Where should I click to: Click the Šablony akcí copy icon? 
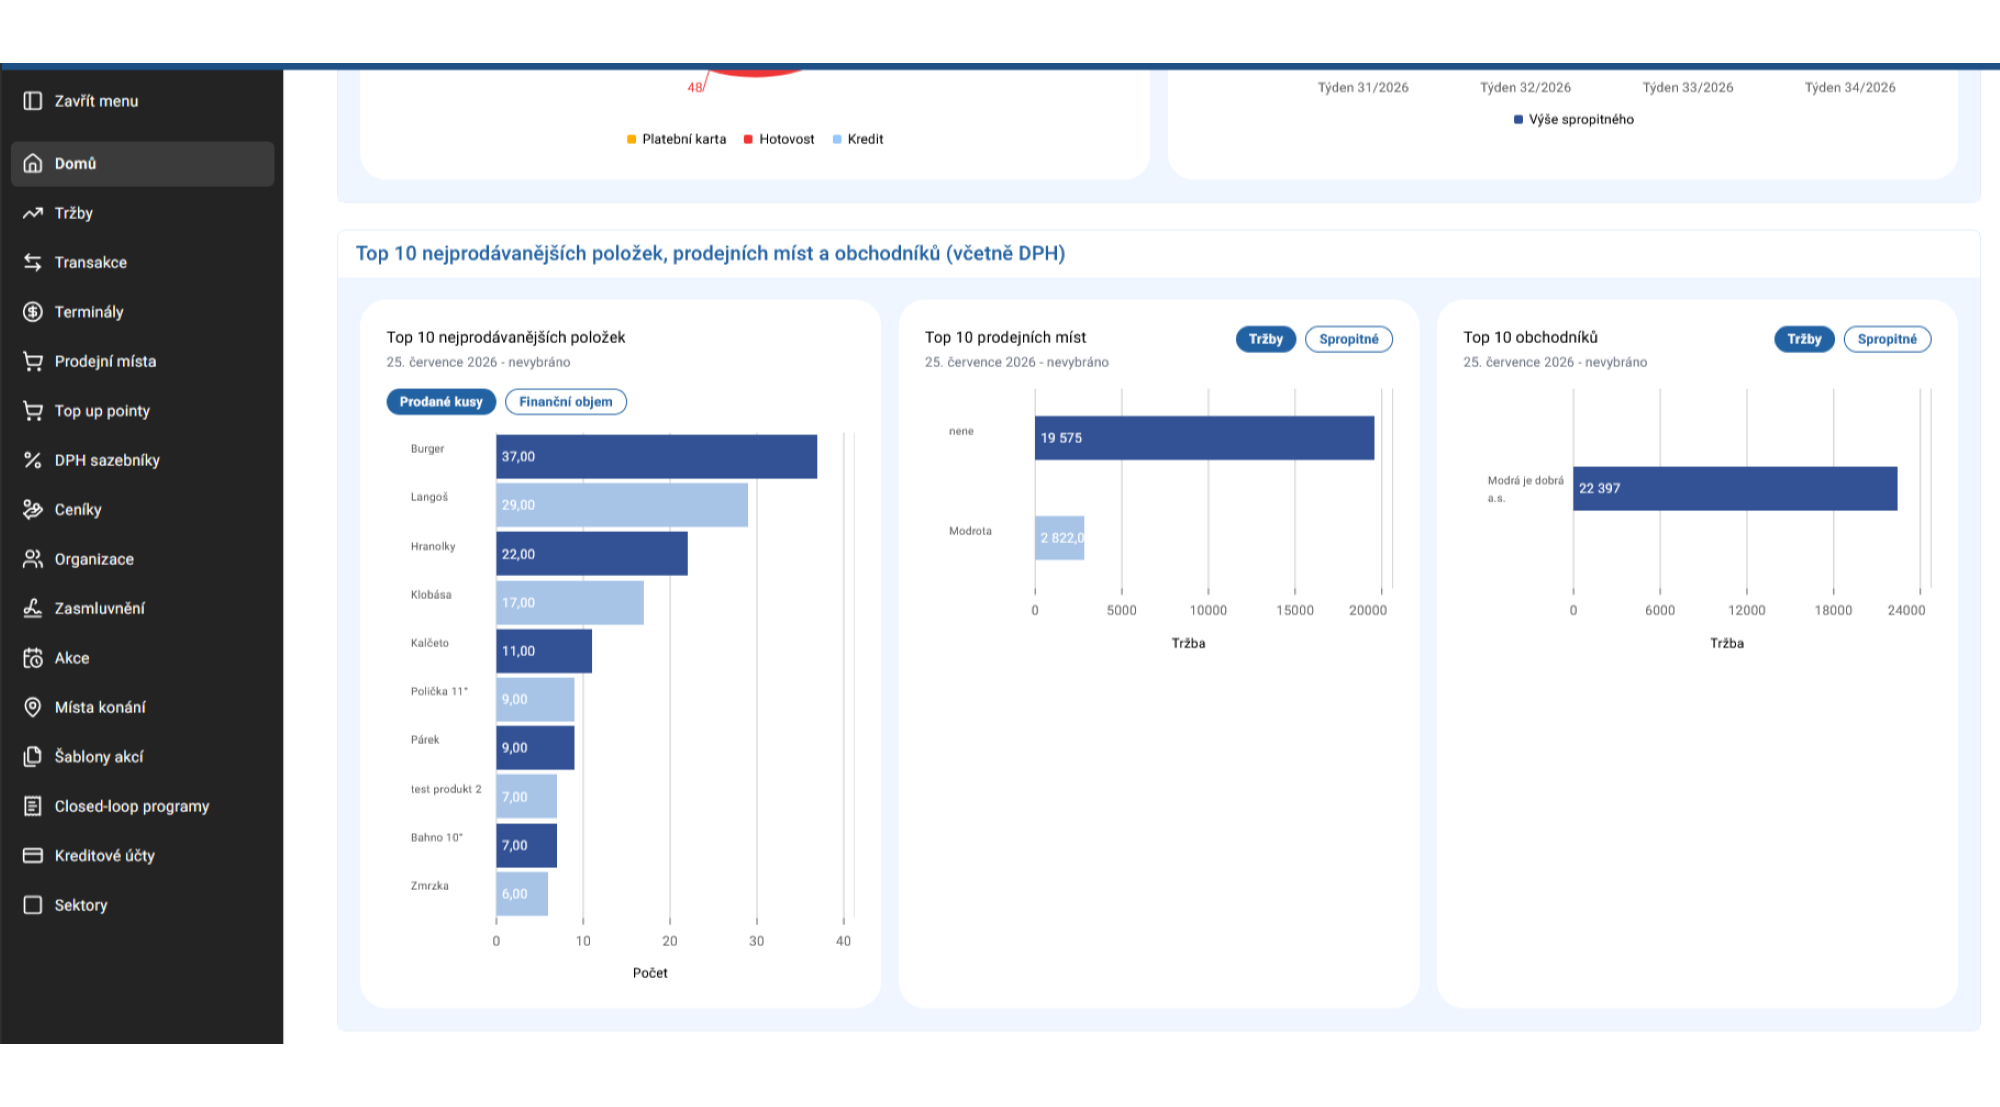(x=33, y=757)
